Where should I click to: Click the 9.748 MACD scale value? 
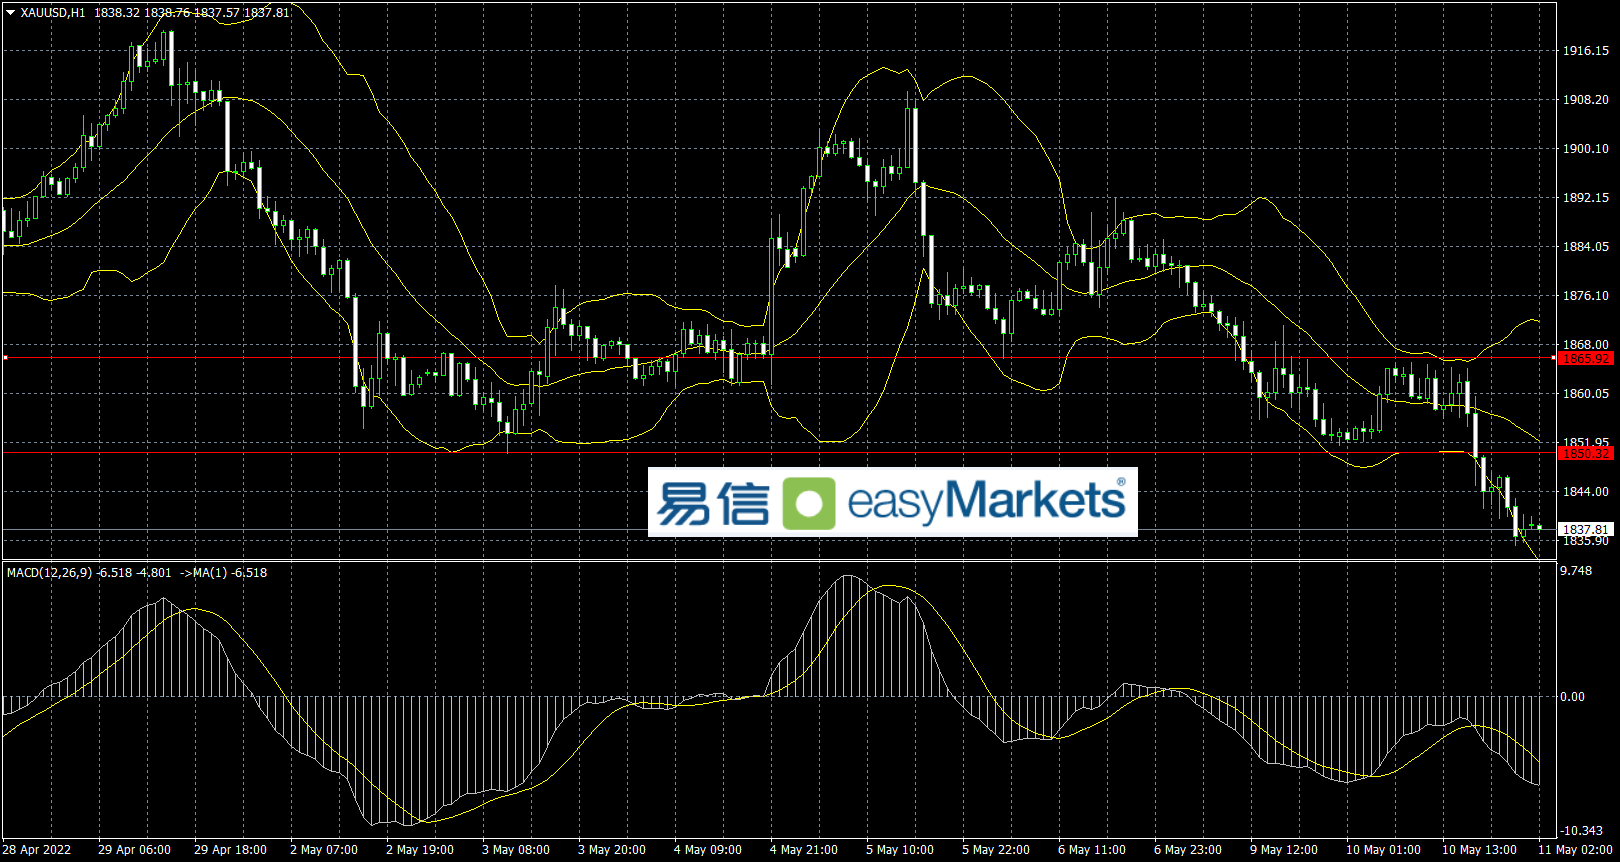coord(1576,571)
